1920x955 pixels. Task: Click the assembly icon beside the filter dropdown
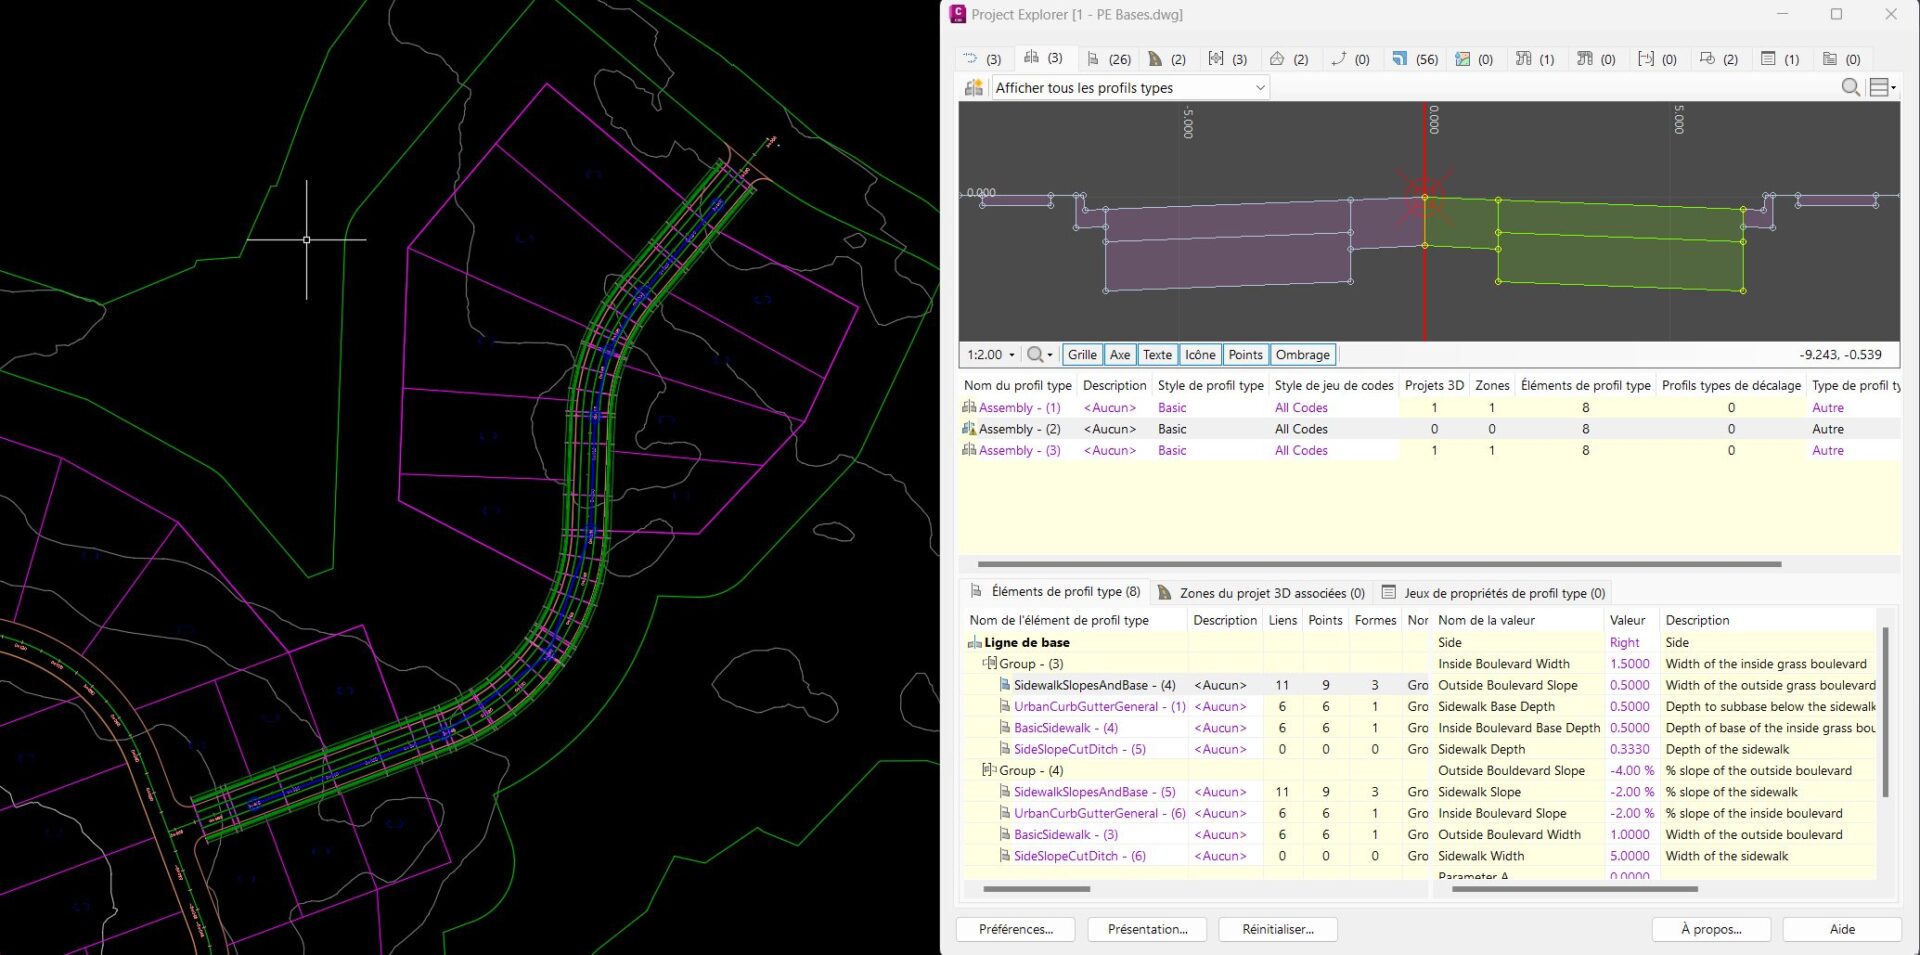[973, 87]
